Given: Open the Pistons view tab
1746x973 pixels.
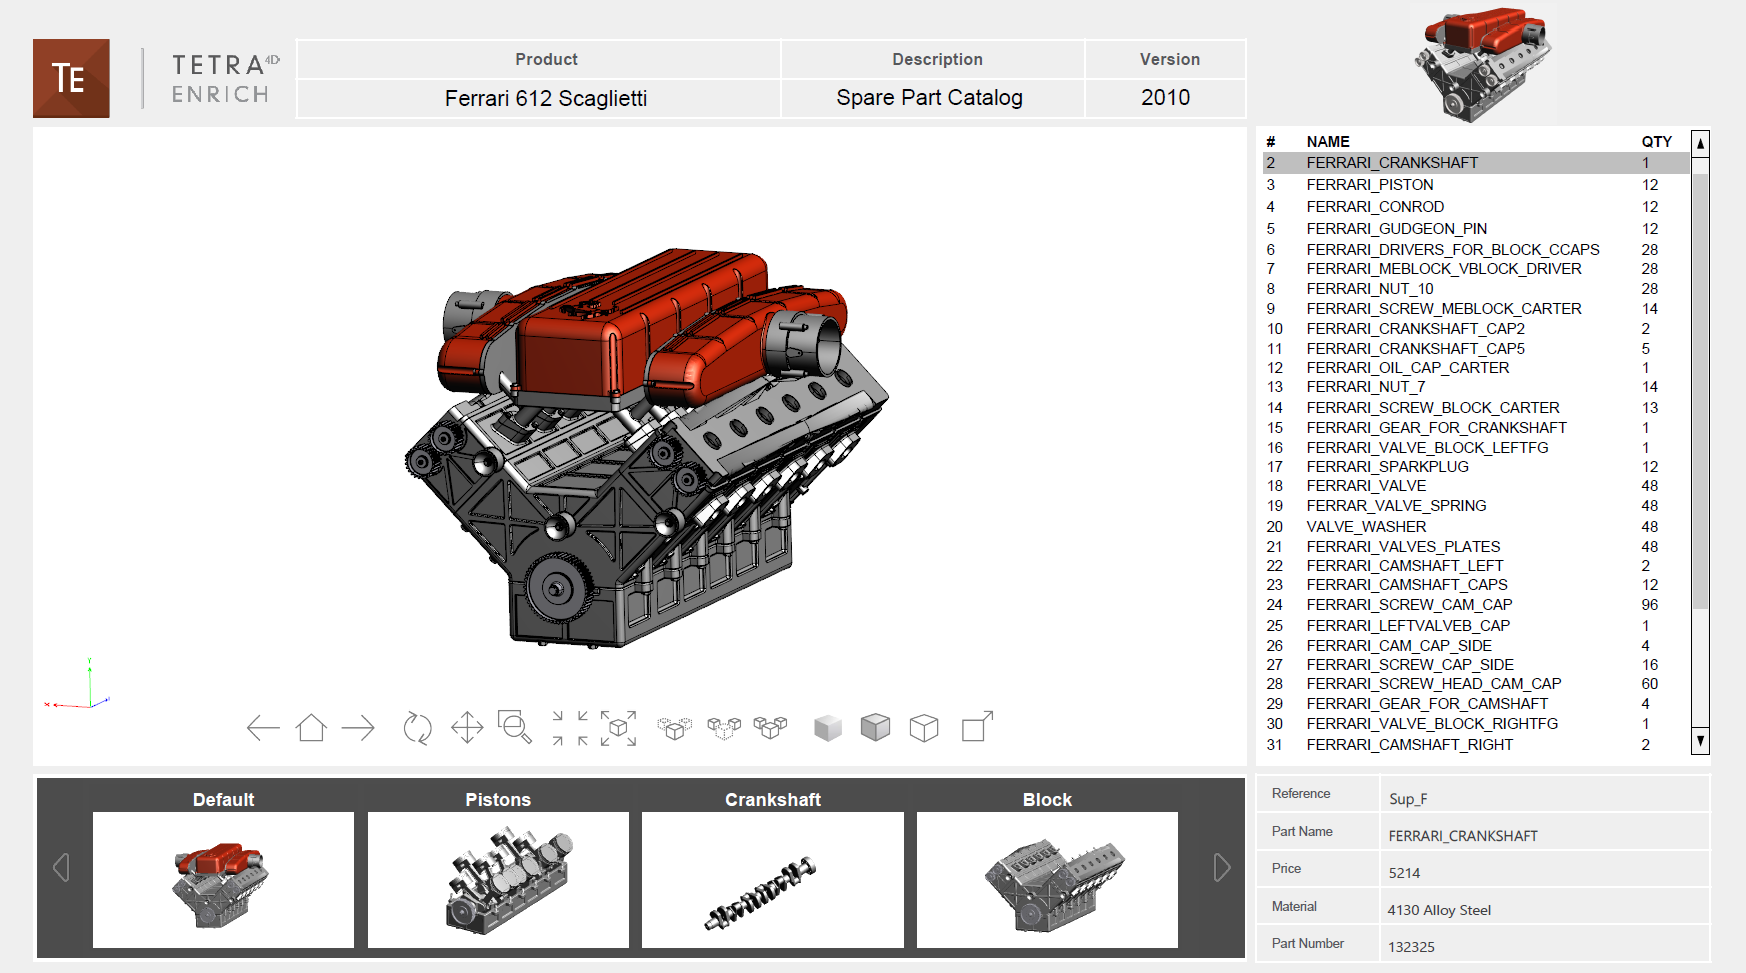Looking at the screenshot, I should [x=498, y=799].
